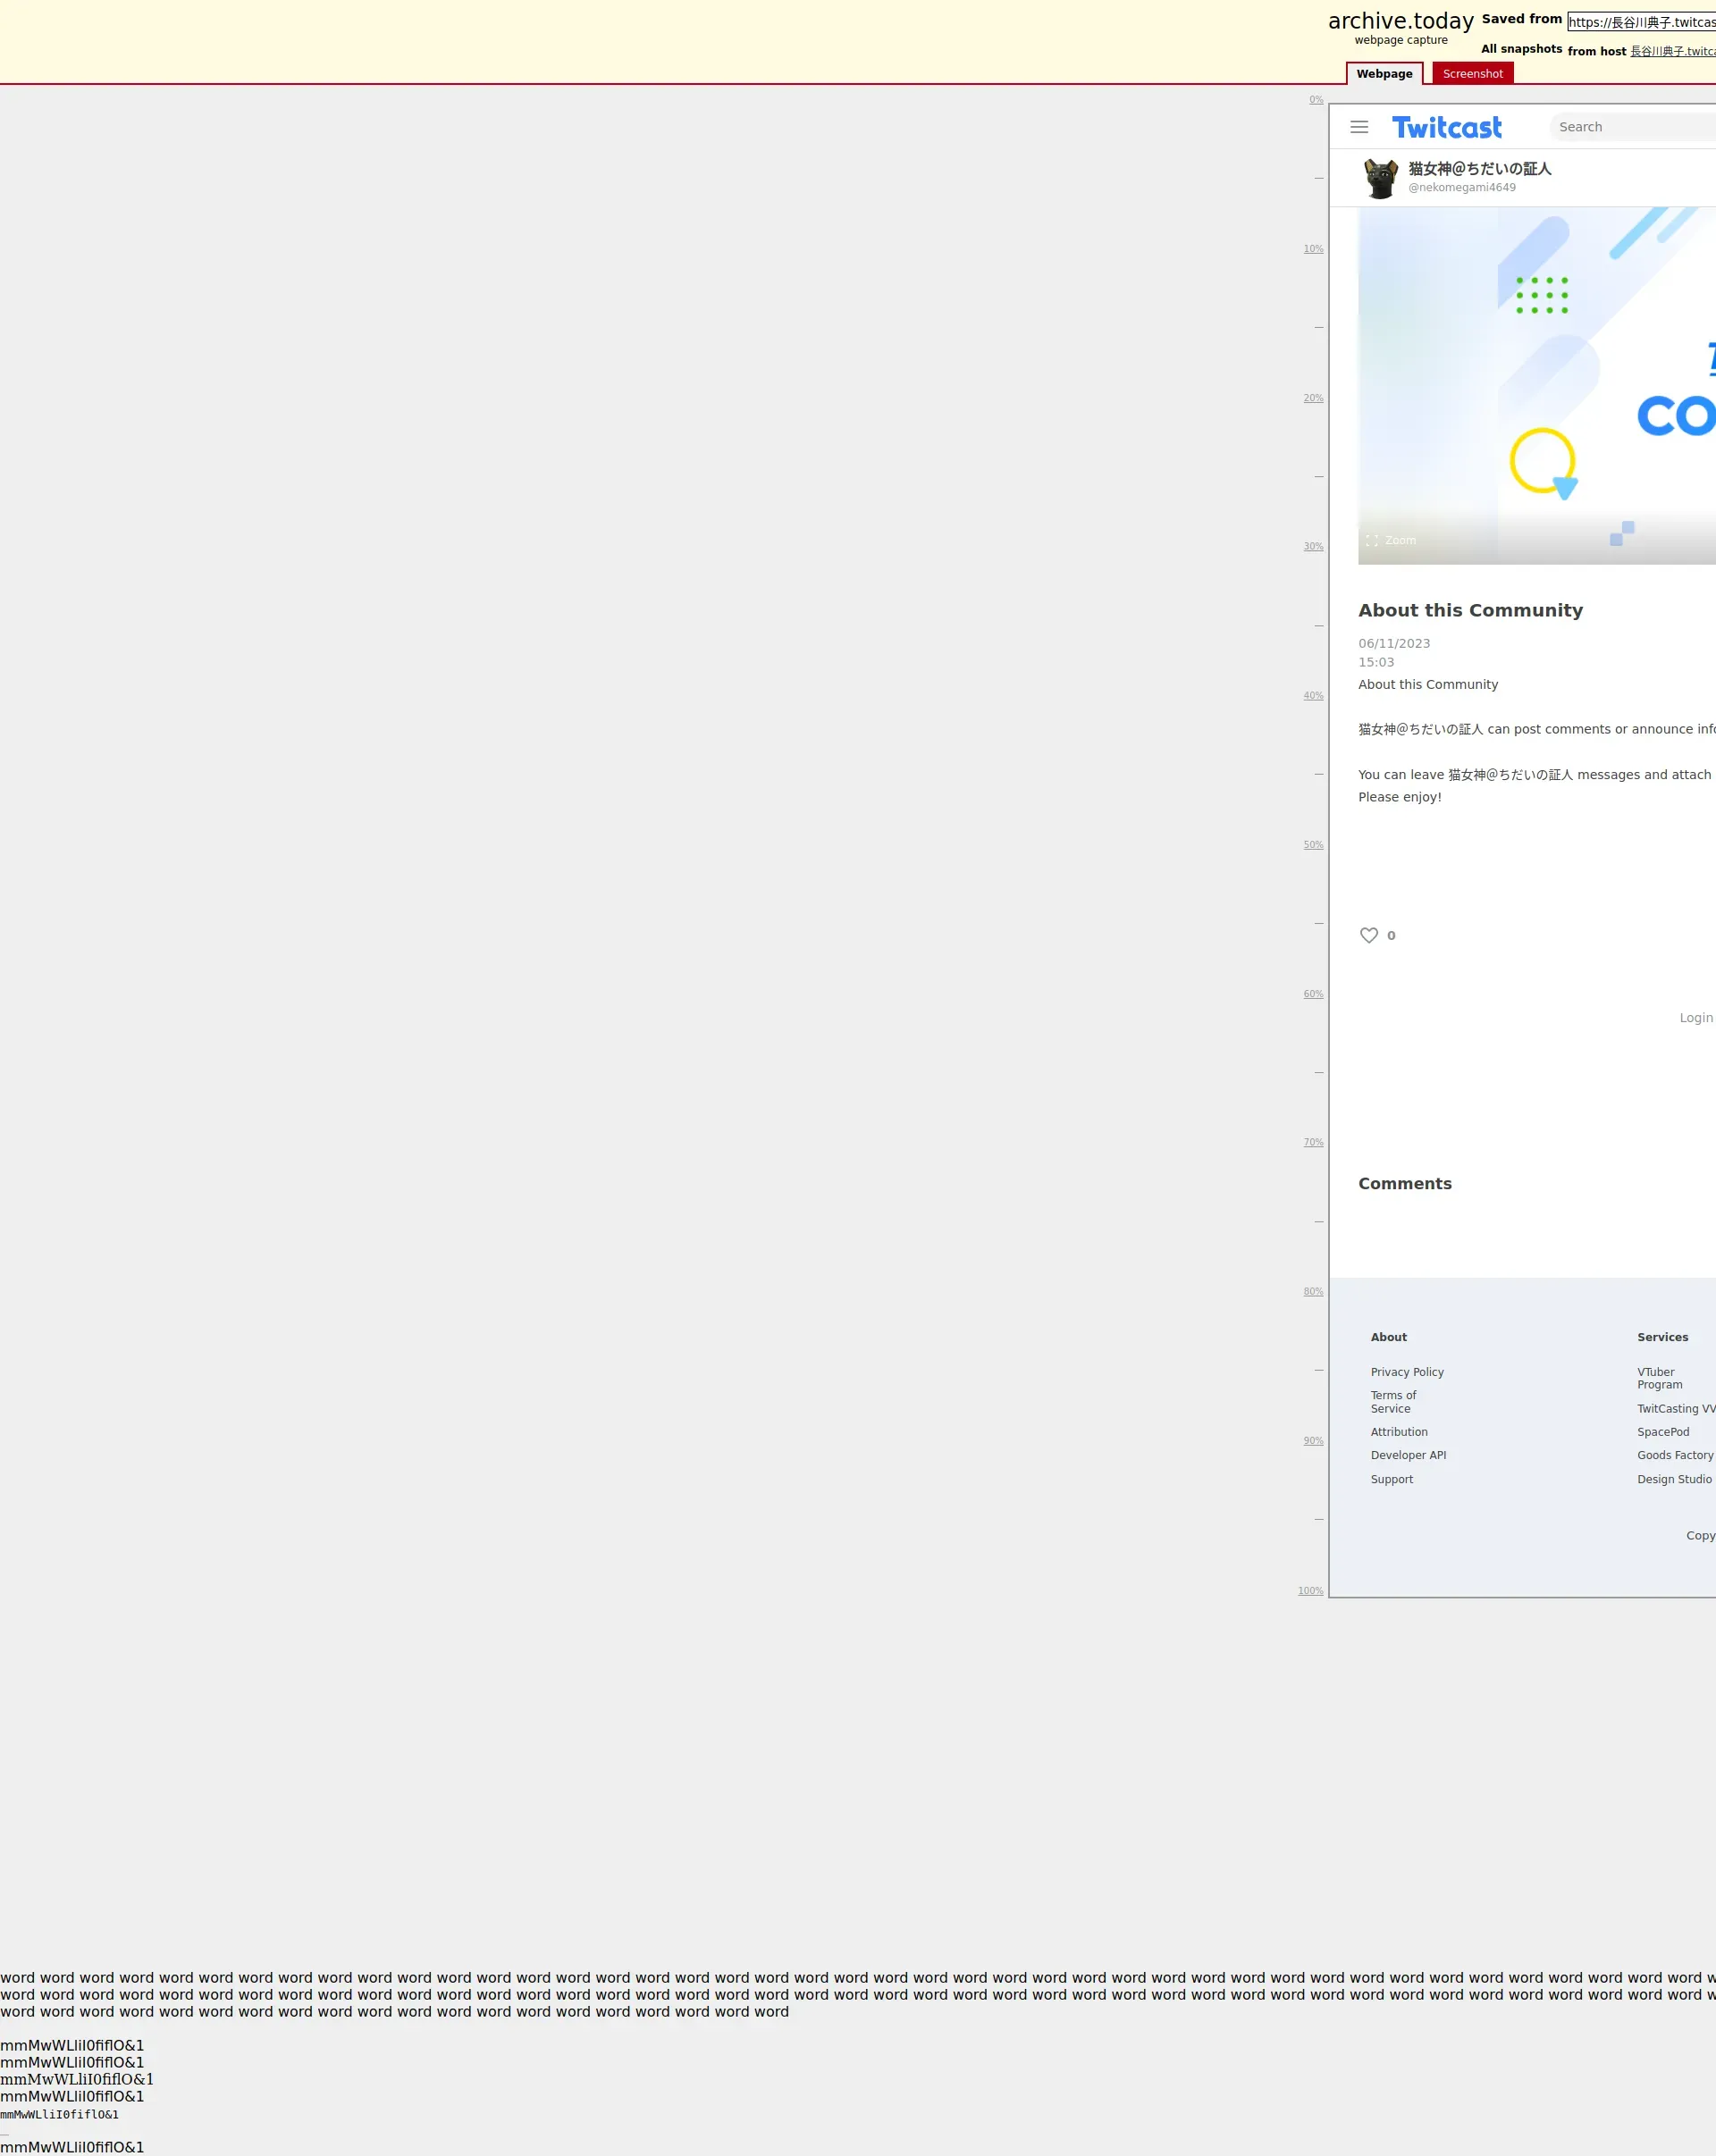Click the Saved from URL field
This screenshot has height=2156, width=1716.
coord(1641,22)
